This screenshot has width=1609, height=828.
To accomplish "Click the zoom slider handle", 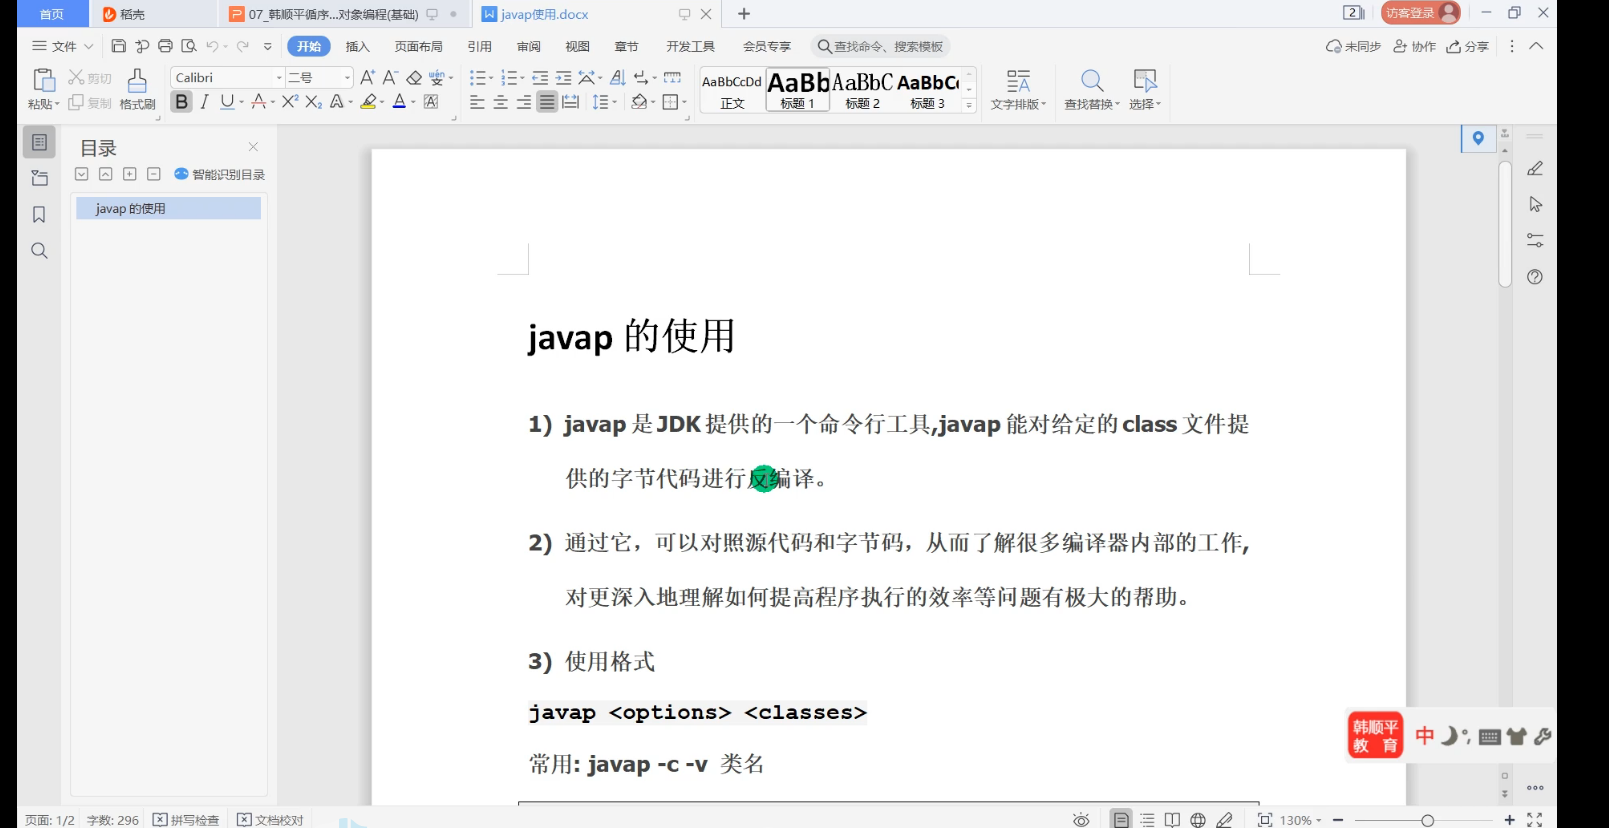I will pyautogui.click(x=1427, y=820).
